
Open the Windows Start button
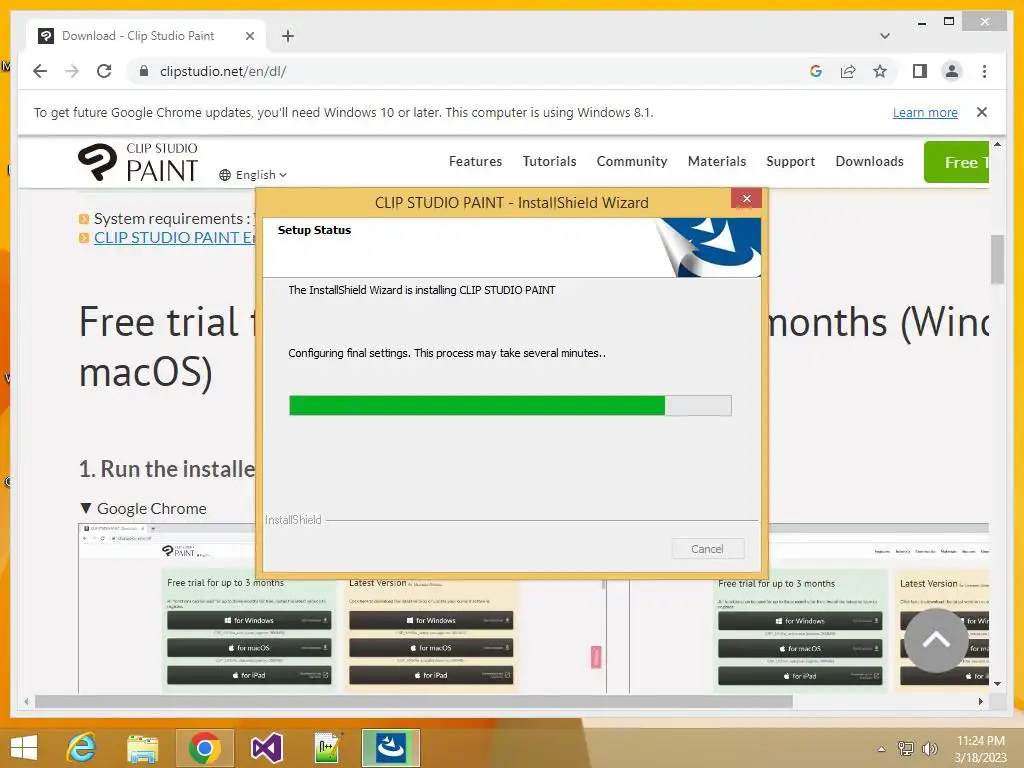[x=24, y=748]
